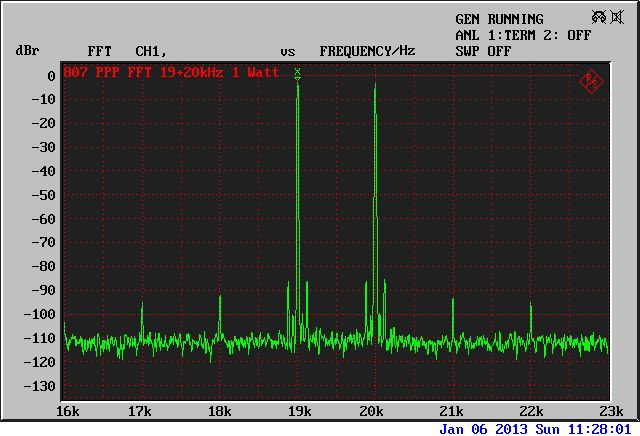640x436 pixels.
Task: Click the 16k label on frequency axis
Action: click(x=67, y=411)
